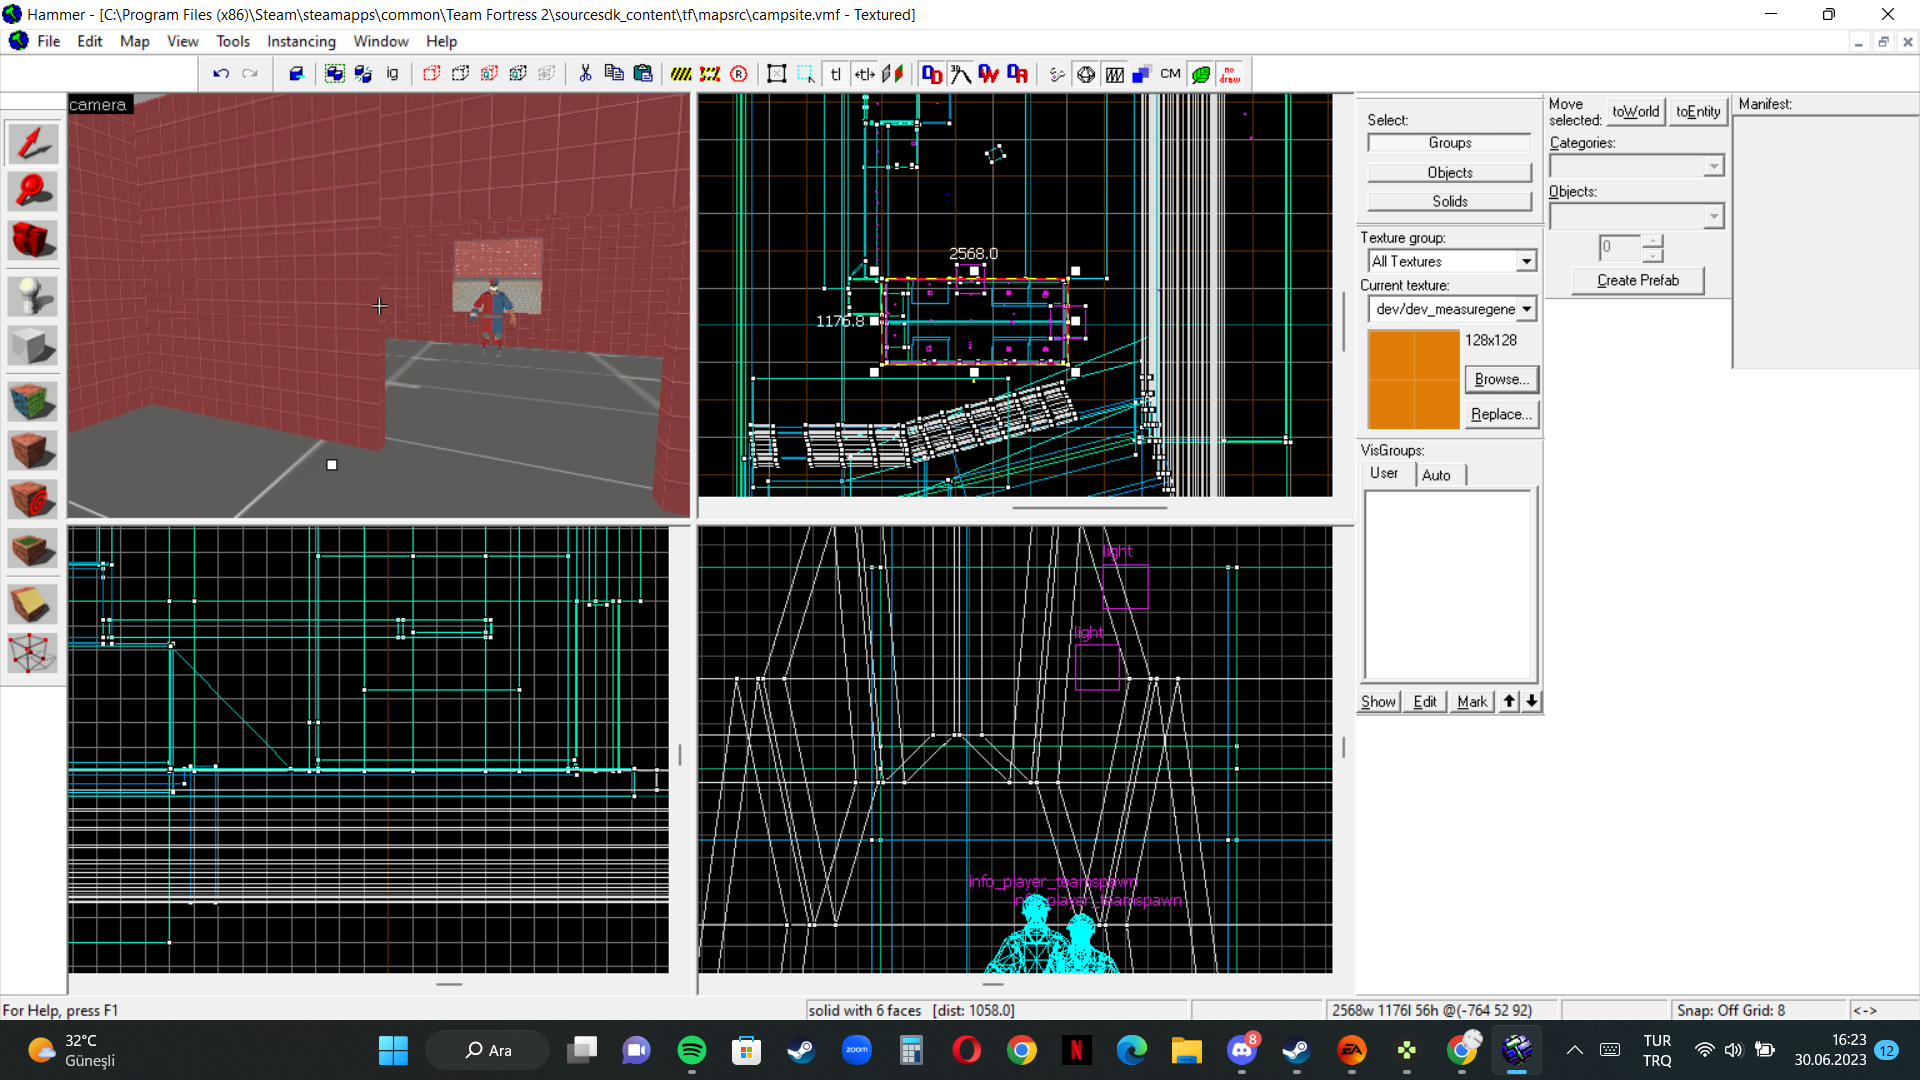Open the Categories dropdown
This screenshot has width=1920, height=1080.
[1713, 166]
